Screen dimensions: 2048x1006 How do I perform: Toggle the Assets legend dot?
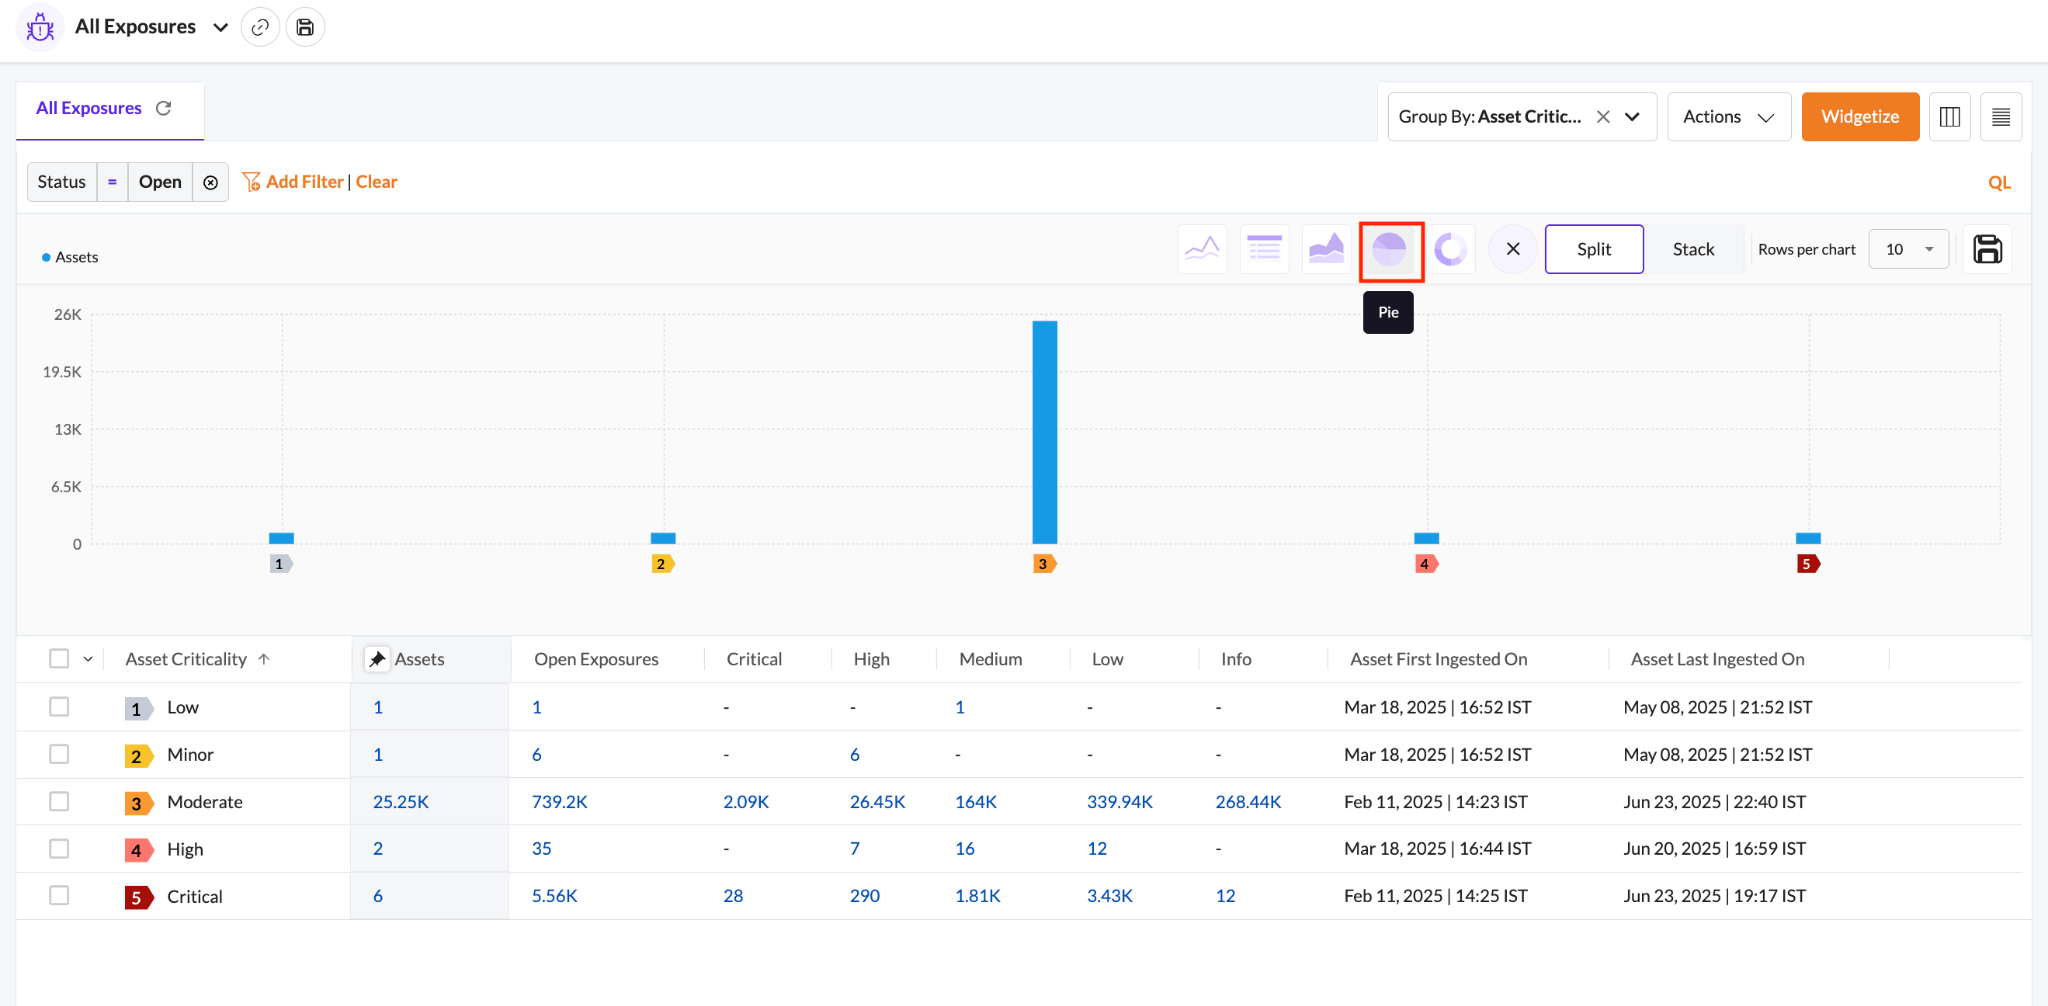click(46, 257)
